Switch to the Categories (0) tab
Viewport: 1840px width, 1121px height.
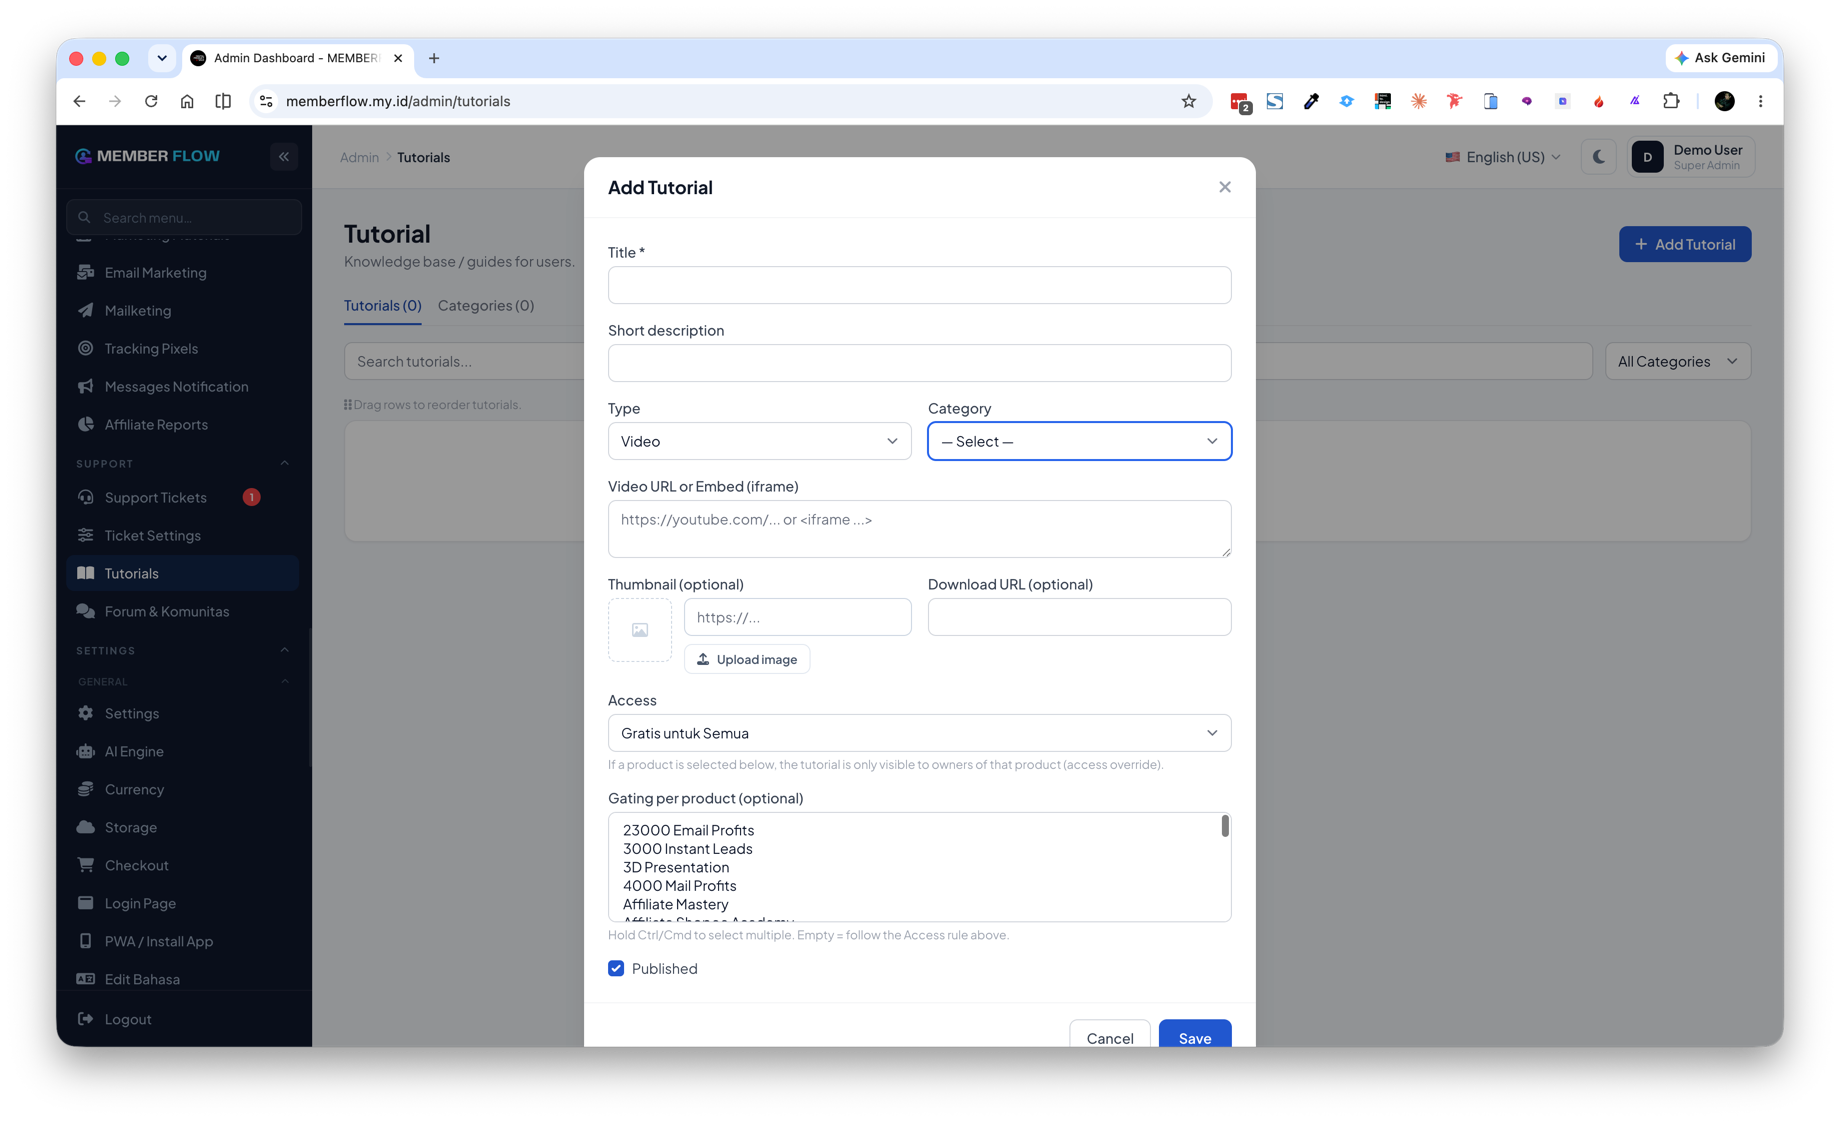pos(486,305)
